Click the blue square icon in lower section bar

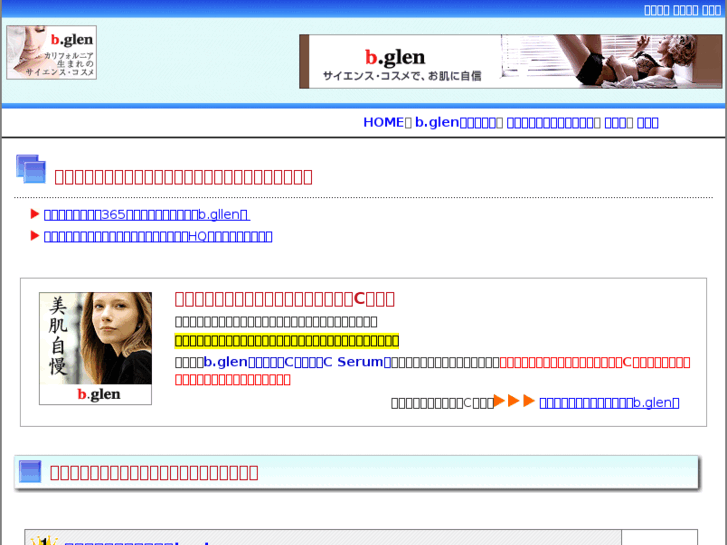pyautogui.click(x=30, y=472)
